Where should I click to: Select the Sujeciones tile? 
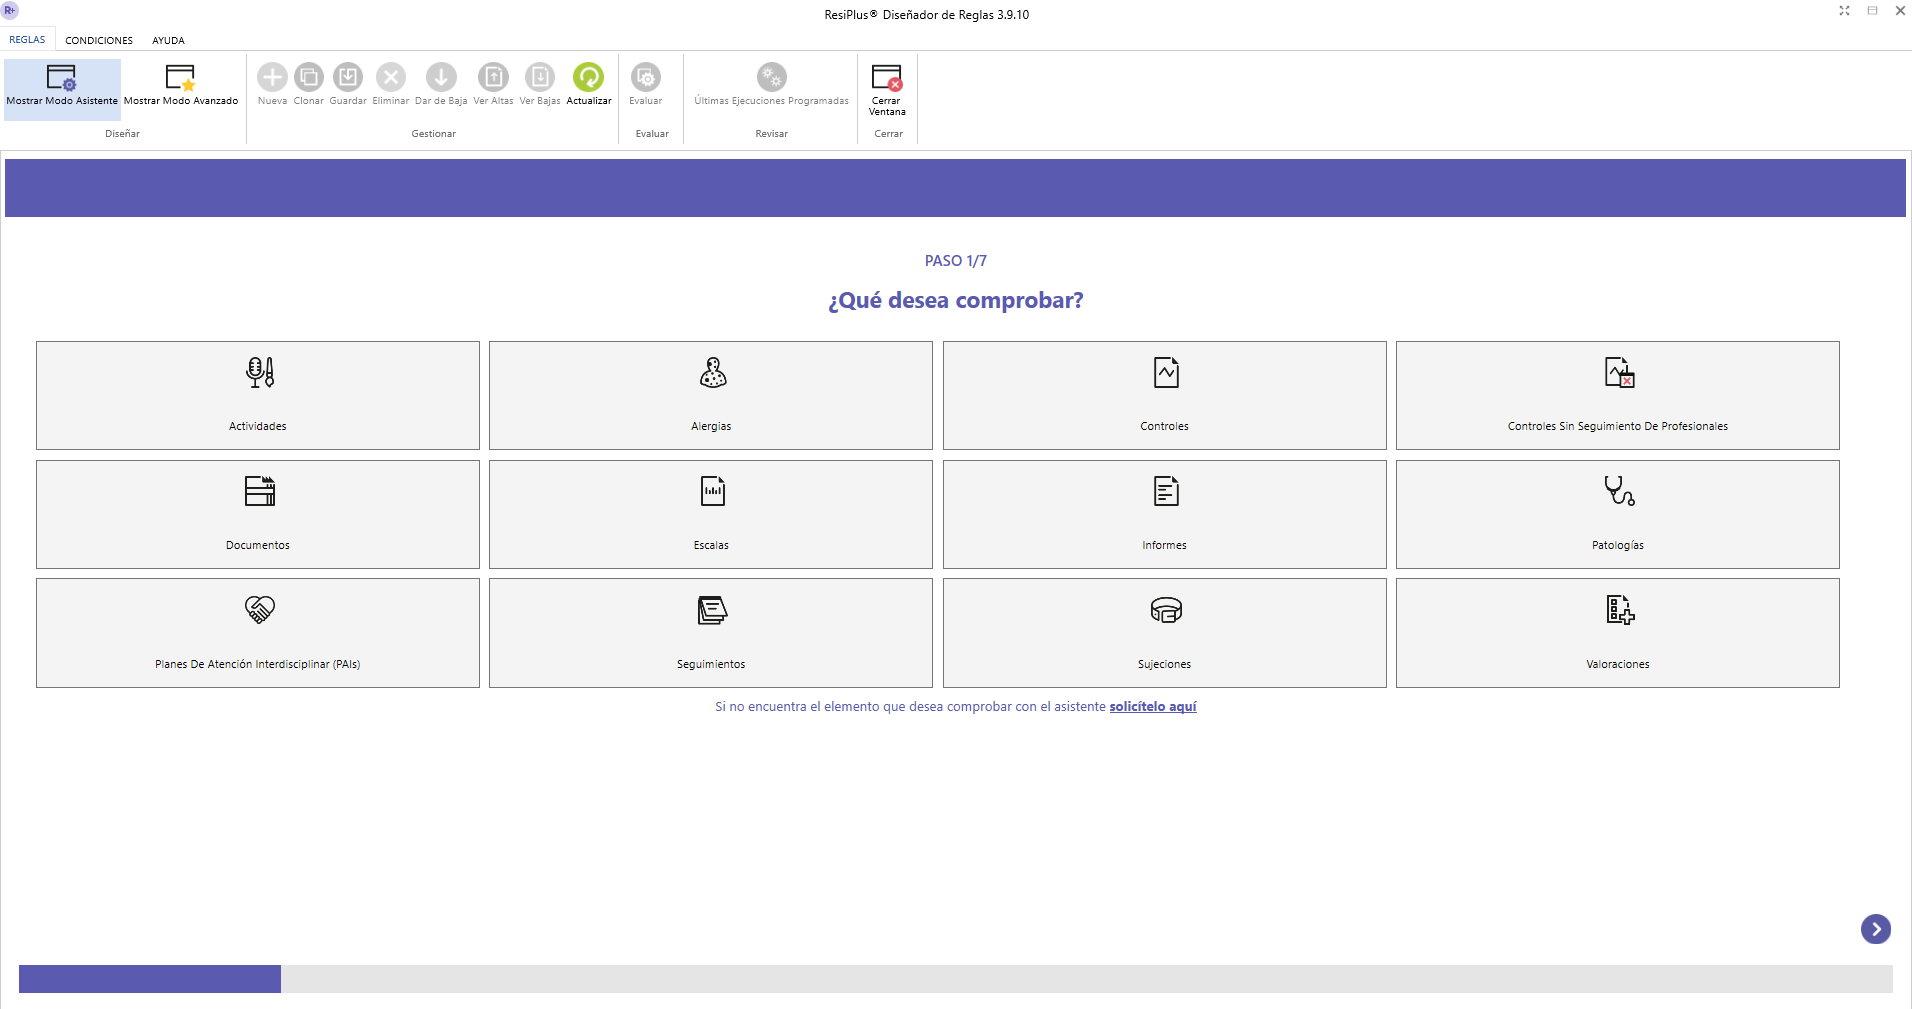pos(1165,633)
